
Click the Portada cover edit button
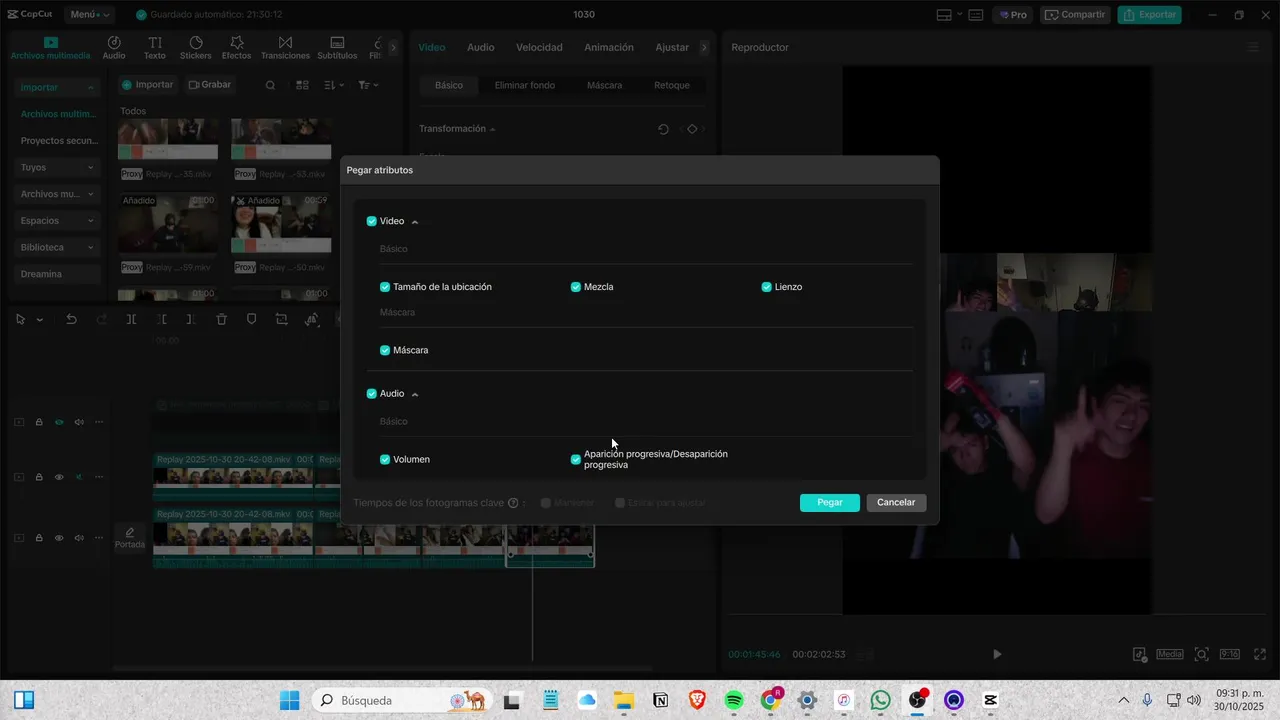[x=130, y=538]
